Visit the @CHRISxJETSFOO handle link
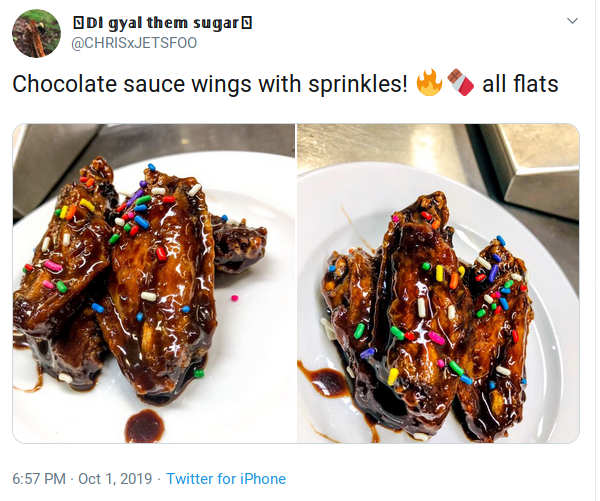This screenshot has height=501, width=600. (134, 42)
